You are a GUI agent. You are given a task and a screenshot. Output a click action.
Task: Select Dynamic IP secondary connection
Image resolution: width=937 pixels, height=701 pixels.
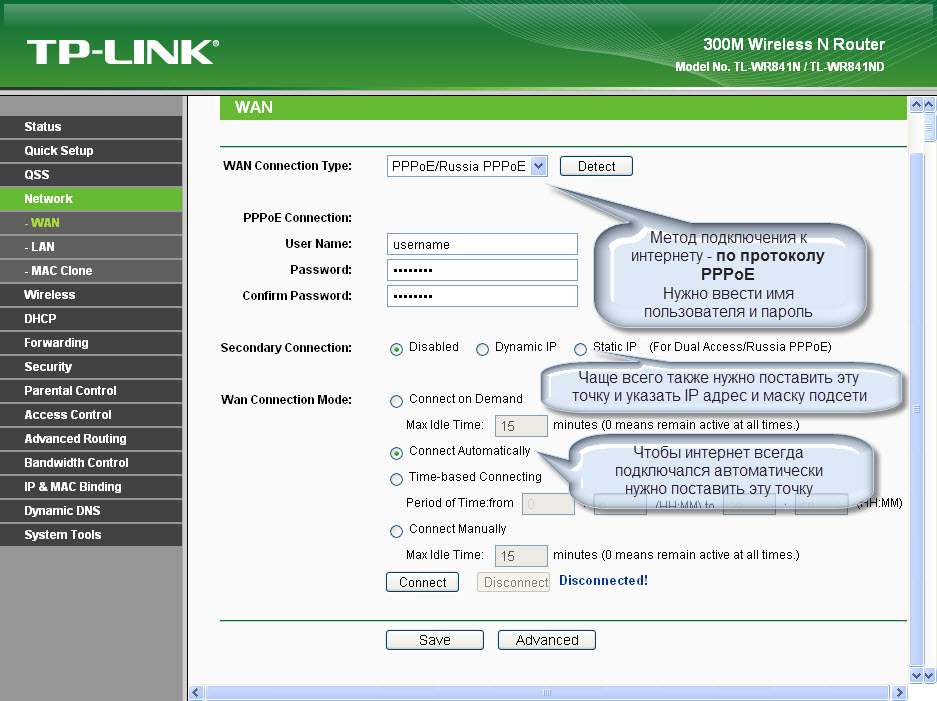click(x=482, y=349)
